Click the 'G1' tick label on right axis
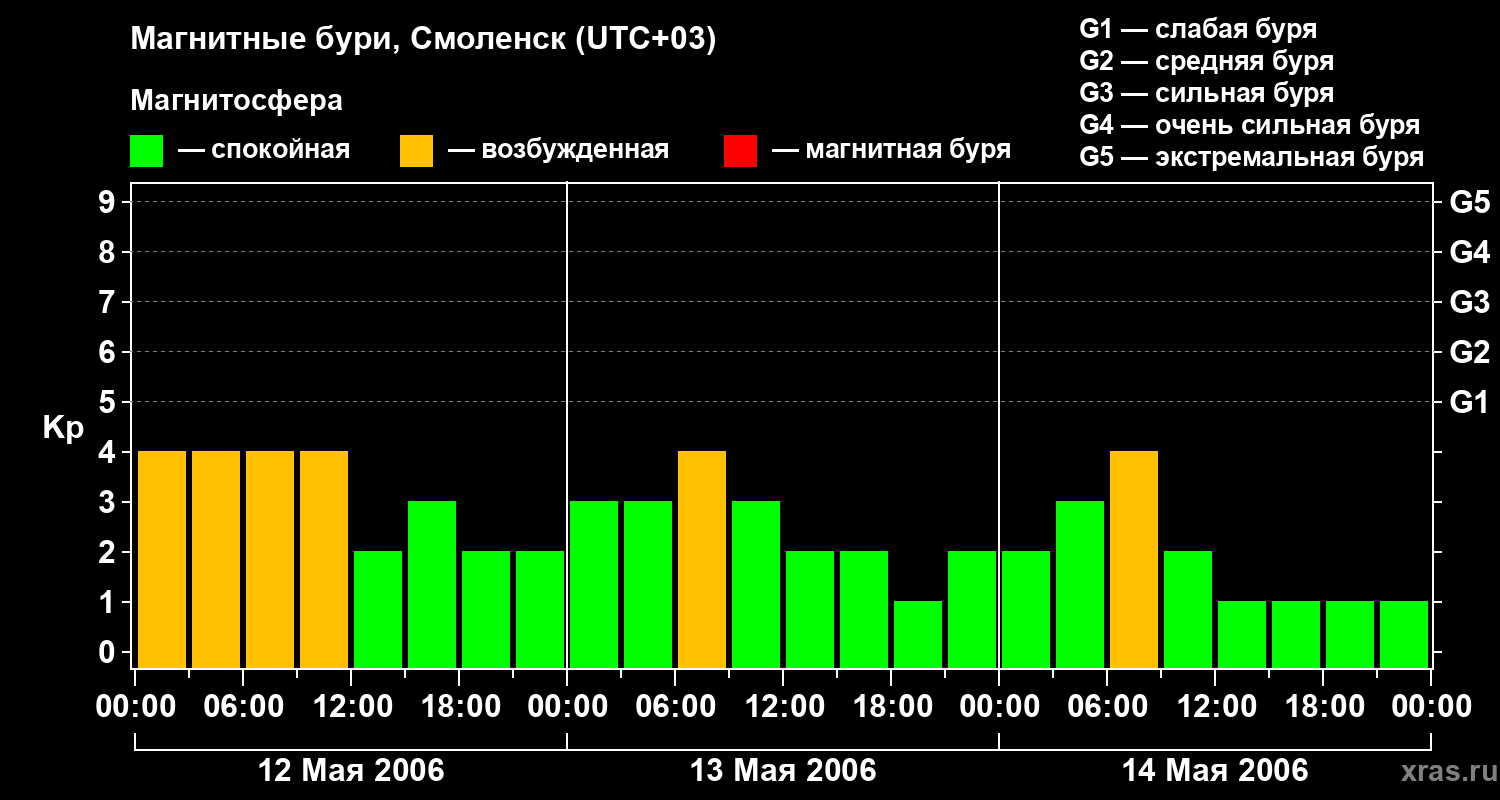 (x=1469, y=402)
